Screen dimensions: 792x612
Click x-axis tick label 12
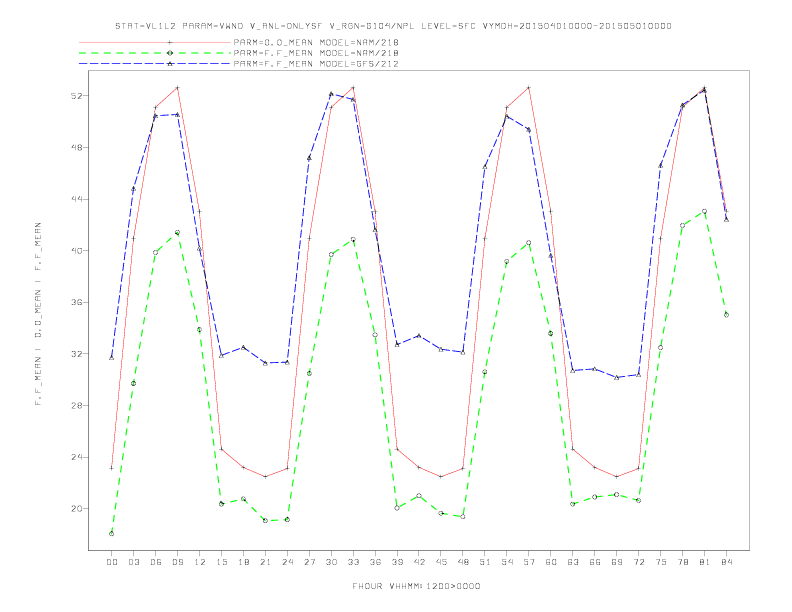200,562
